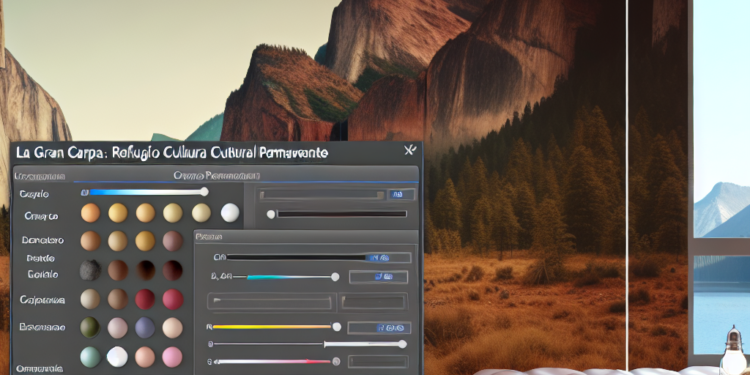Screen dimensions: 750x375
Task: Choose the slate blue swatch
Action: pos(145,328)
